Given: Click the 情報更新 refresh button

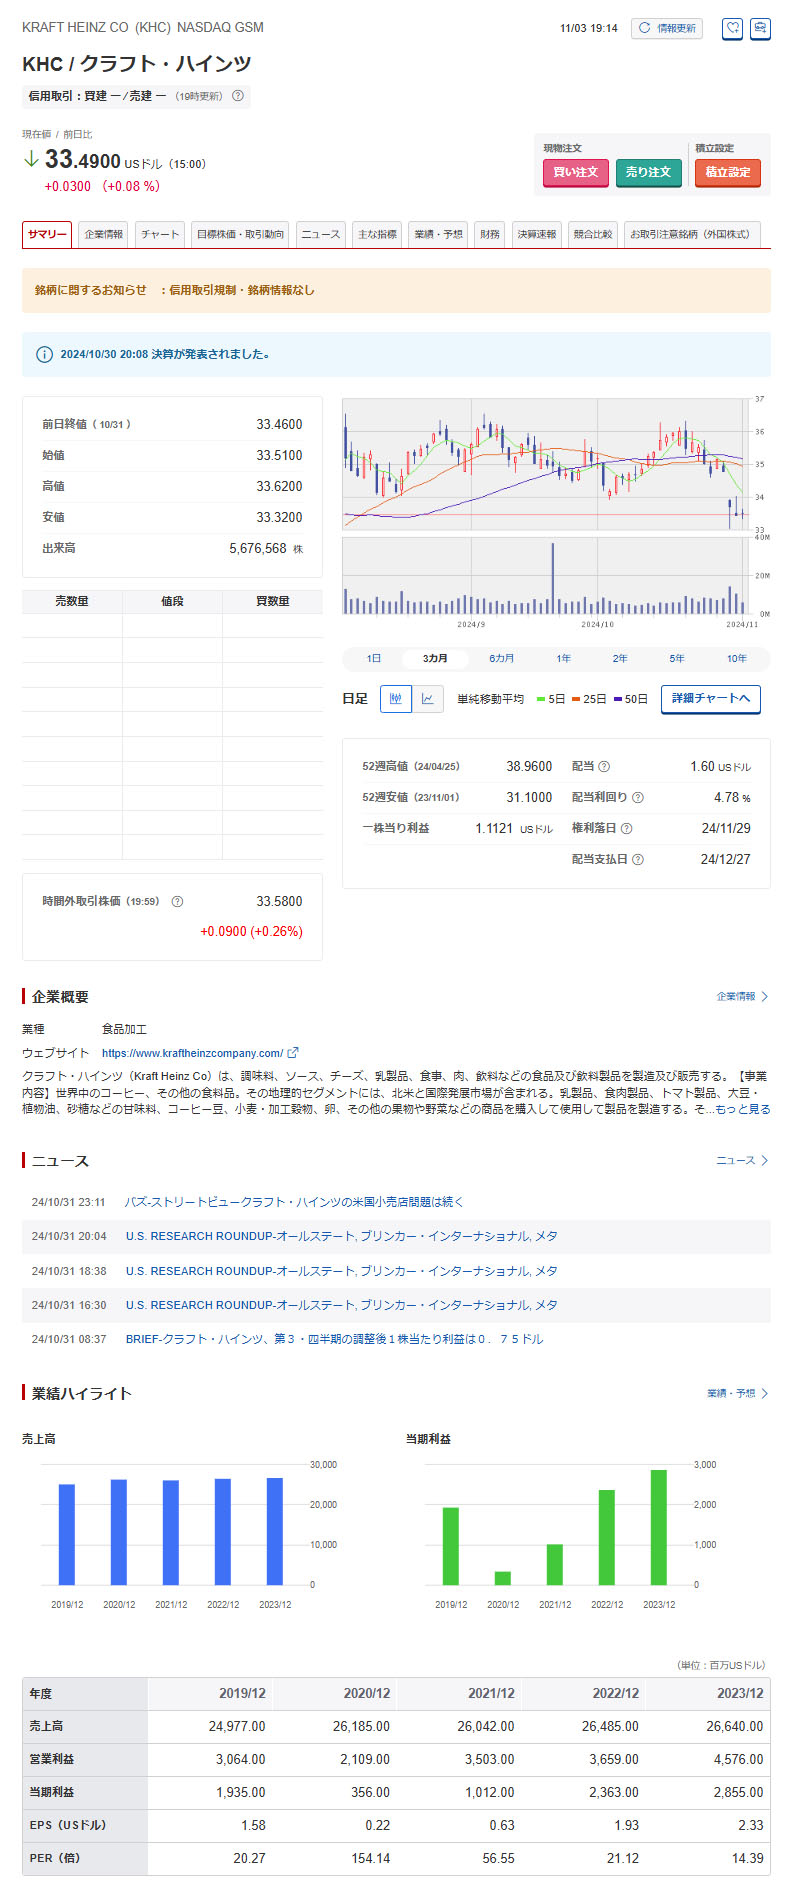Looking at the screenshot, I should [667, 28].
